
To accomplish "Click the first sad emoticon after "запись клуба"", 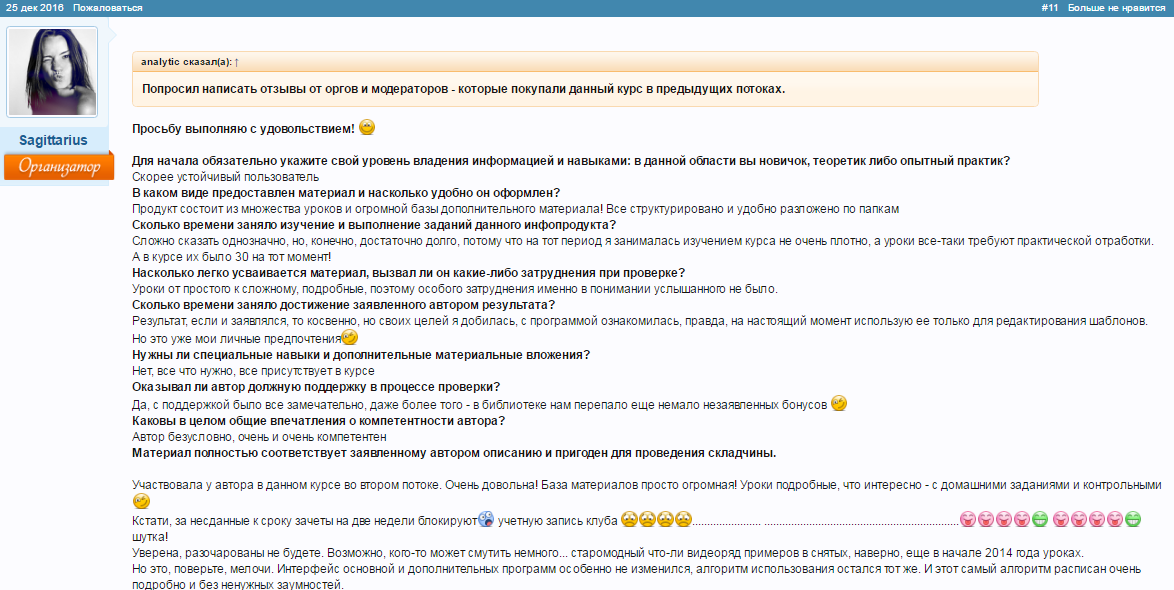I will 629,519.
